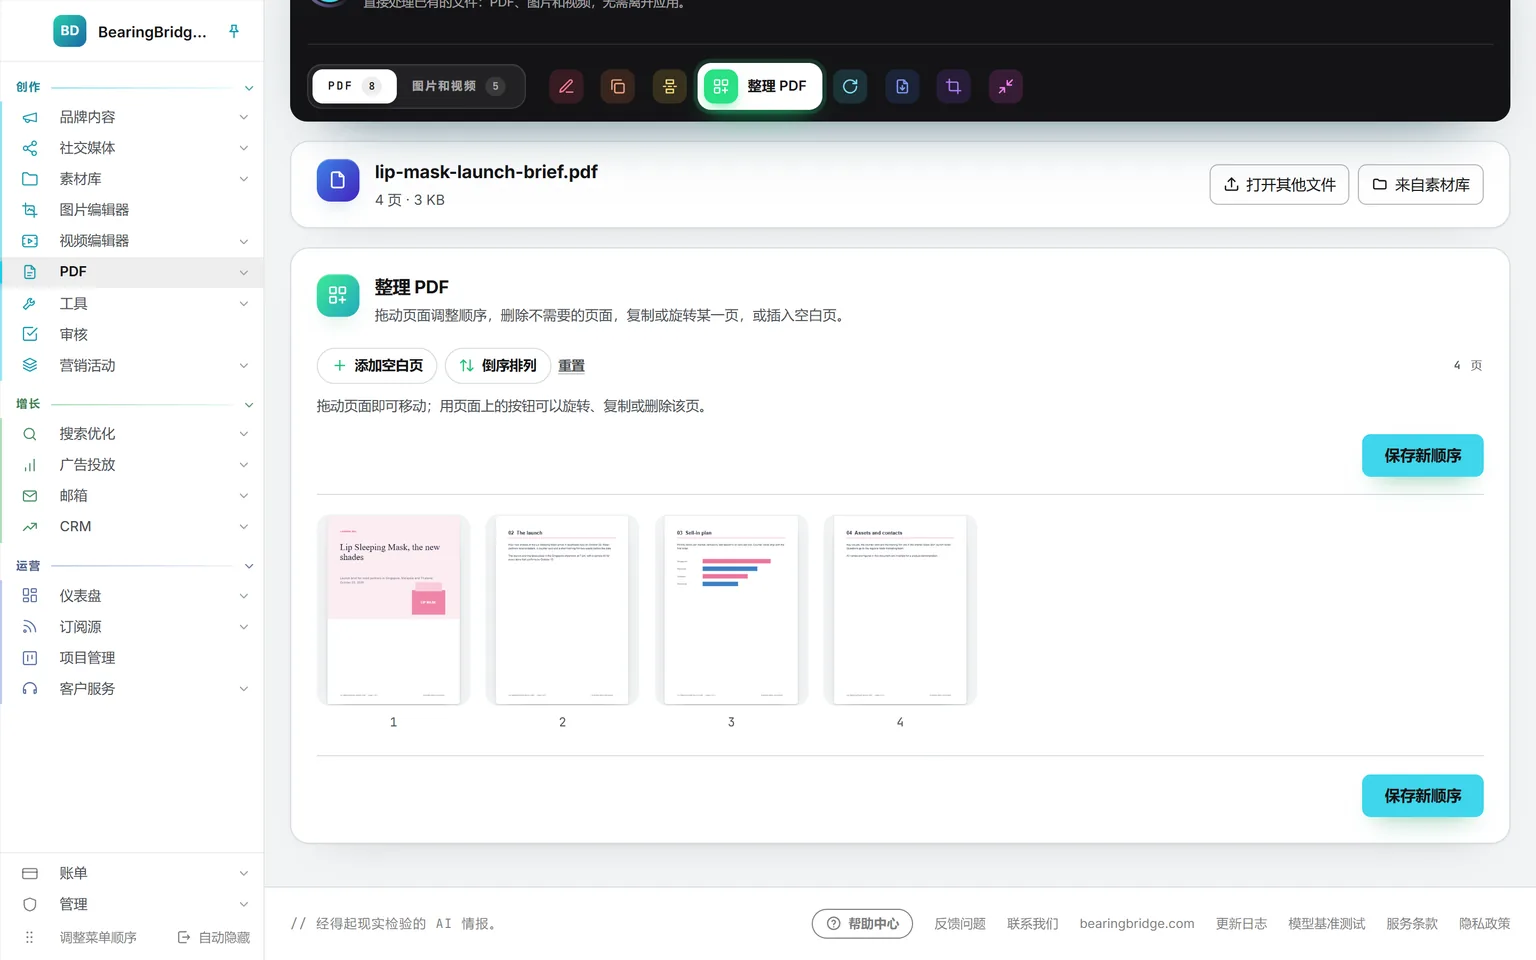Select the purple crop PDF tool
This screenshot has height=960, width=1536.
(x=954, y=87)
